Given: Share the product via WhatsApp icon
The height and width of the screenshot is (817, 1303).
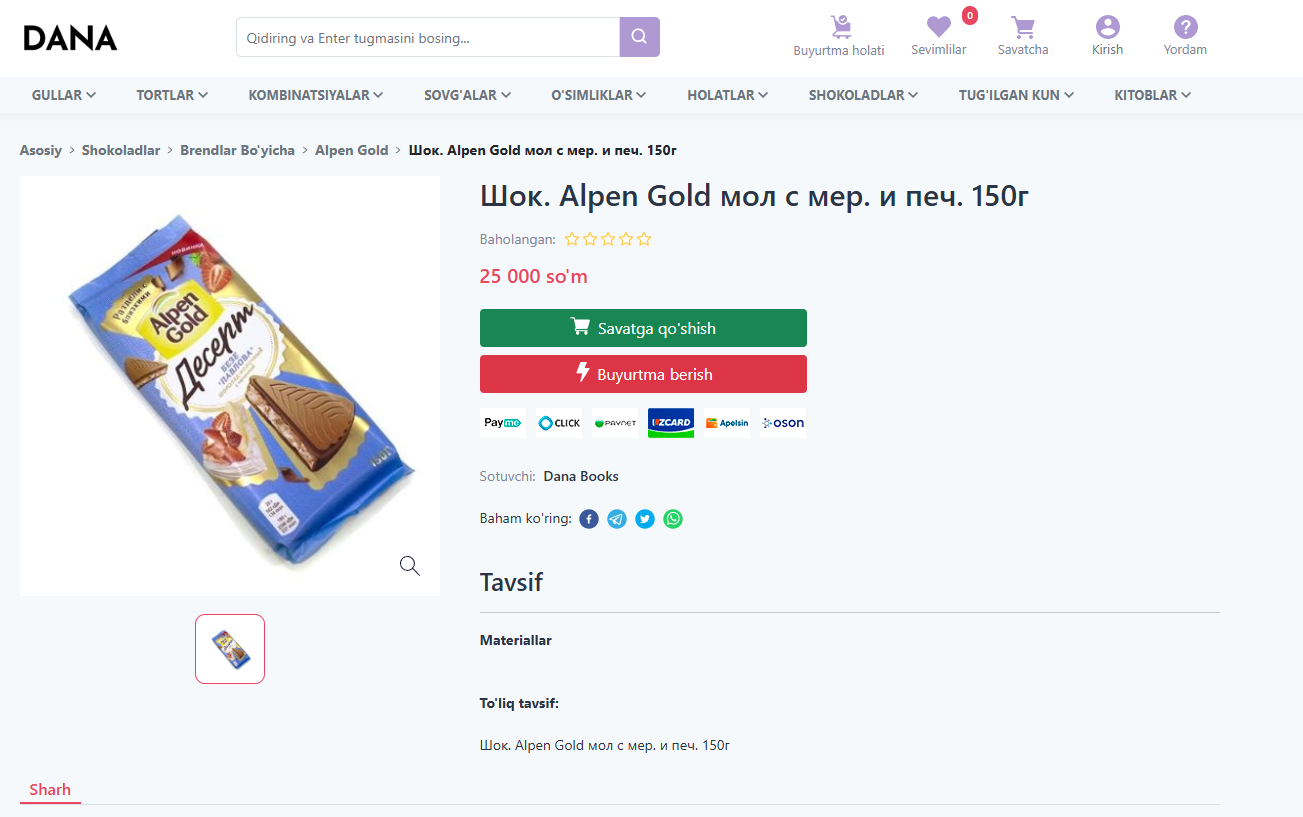Looking at the screenshot, I should coord(673,519).
